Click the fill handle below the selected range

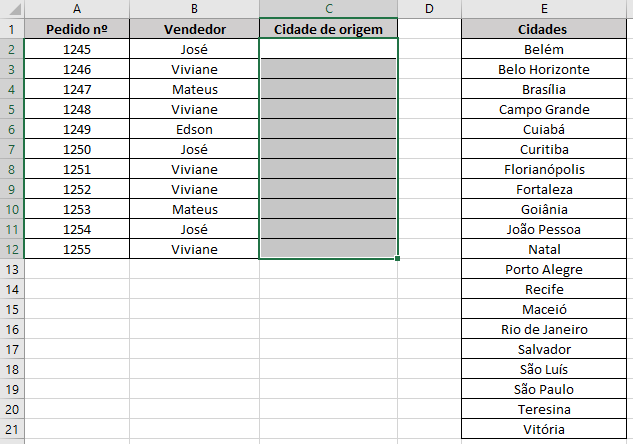[x=398, y=259]
